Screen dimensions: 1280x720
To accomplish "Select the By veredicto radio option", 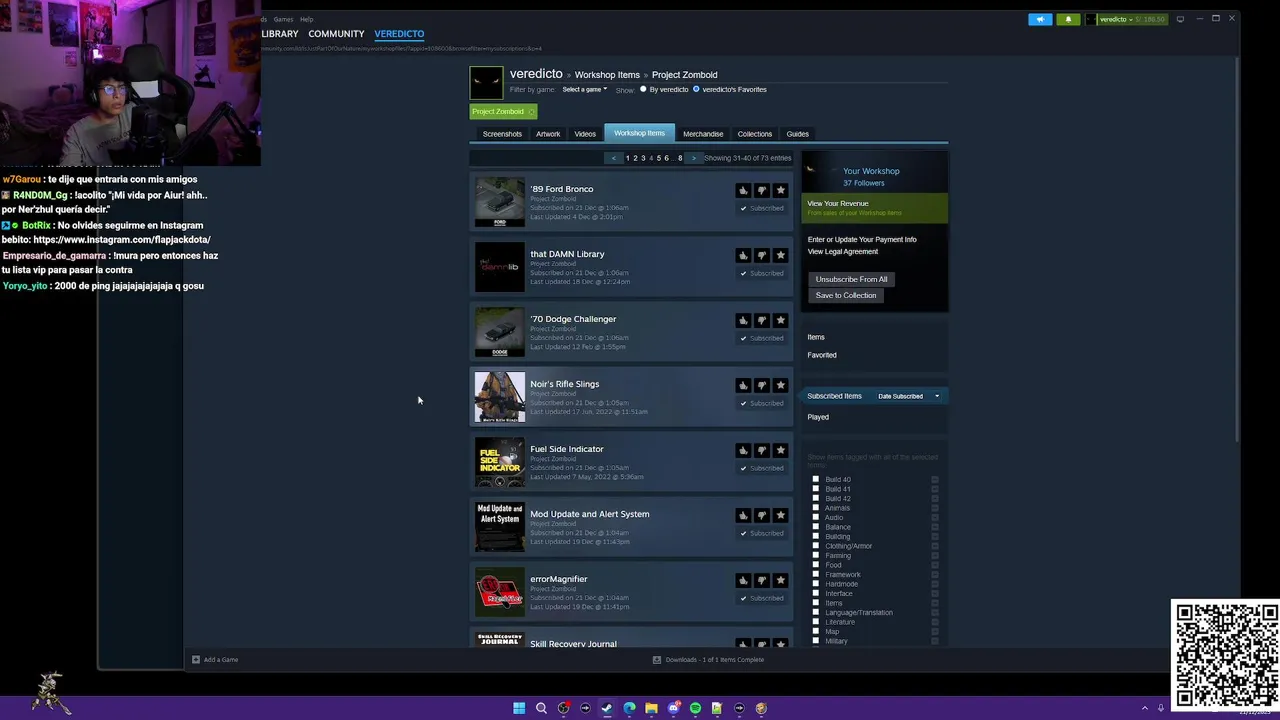I will click(643, 89).
